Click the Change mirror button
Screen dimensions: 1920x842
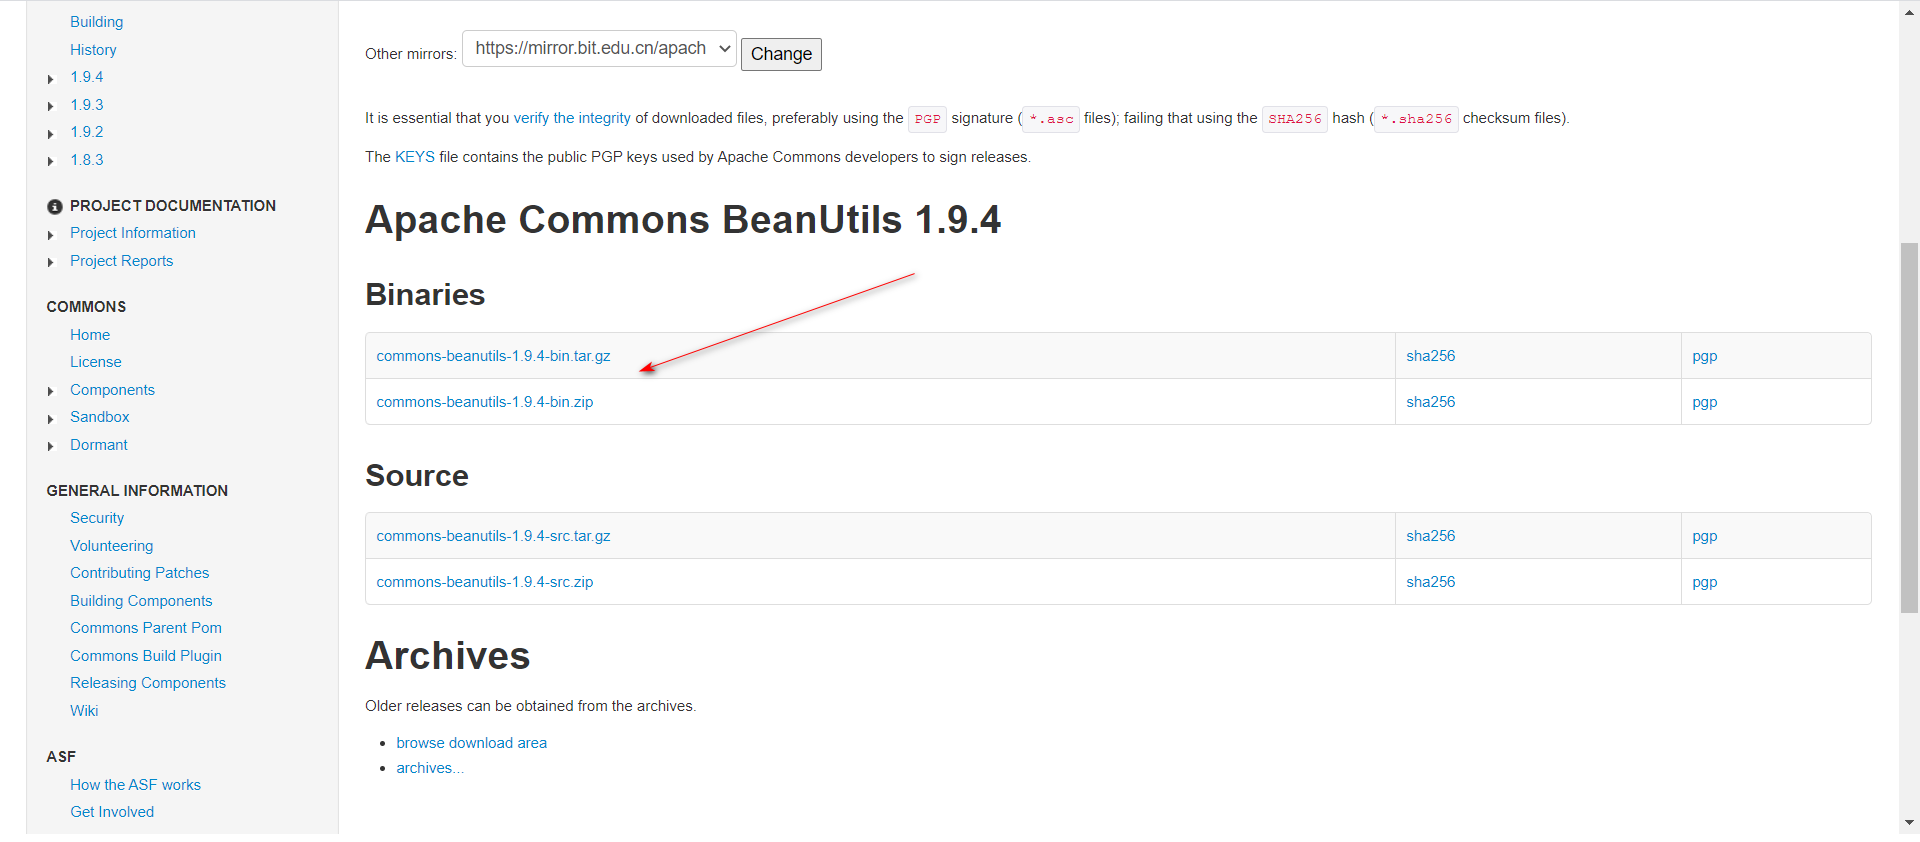pyautogui.click(x=781, y=54)
